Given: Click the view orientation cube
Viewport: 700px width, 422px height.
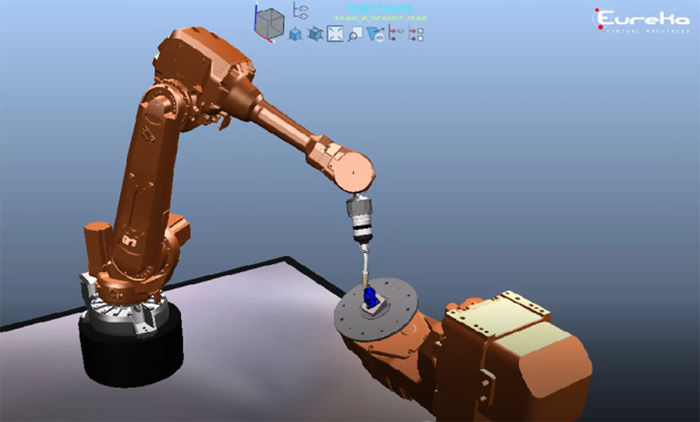Looking at the screenshot, I should (270, 22).
